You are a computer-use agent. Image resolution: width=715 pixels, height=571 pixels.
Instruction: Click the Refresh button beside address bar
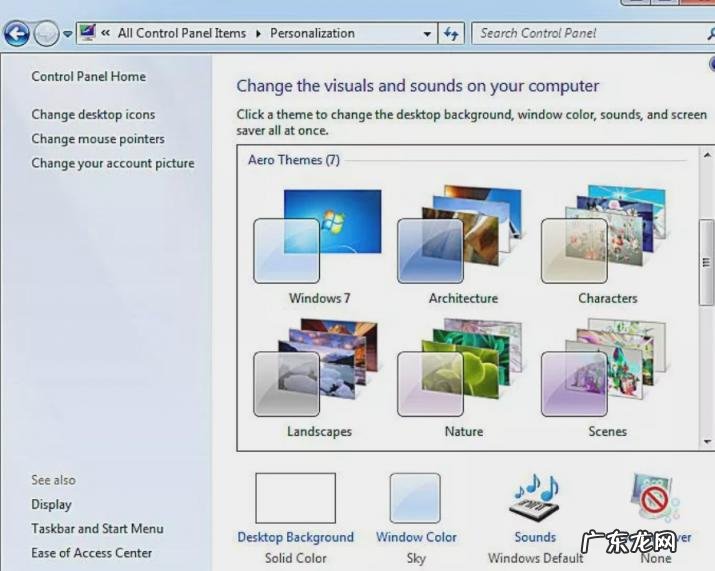click(451, 34)
